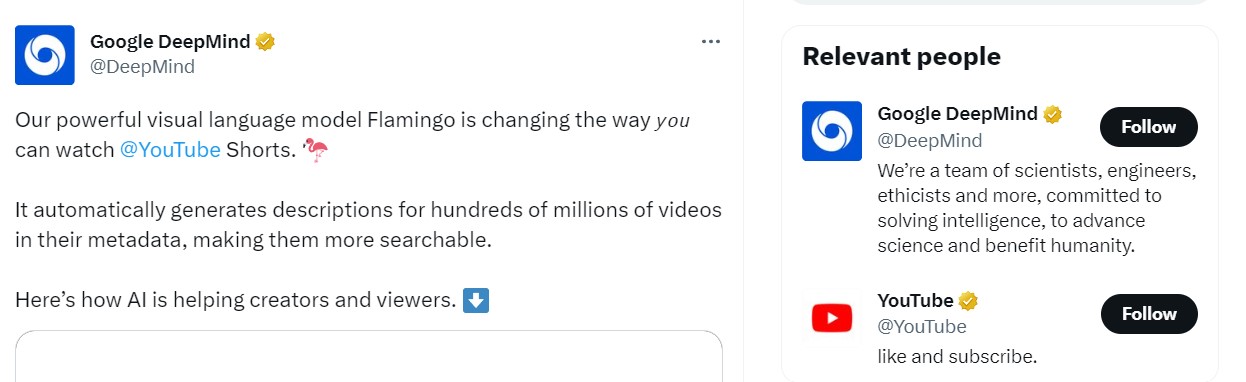Open @YouTube handle in Relevant people
This screenshot has width=1246, height=382.
click(922, 326)
